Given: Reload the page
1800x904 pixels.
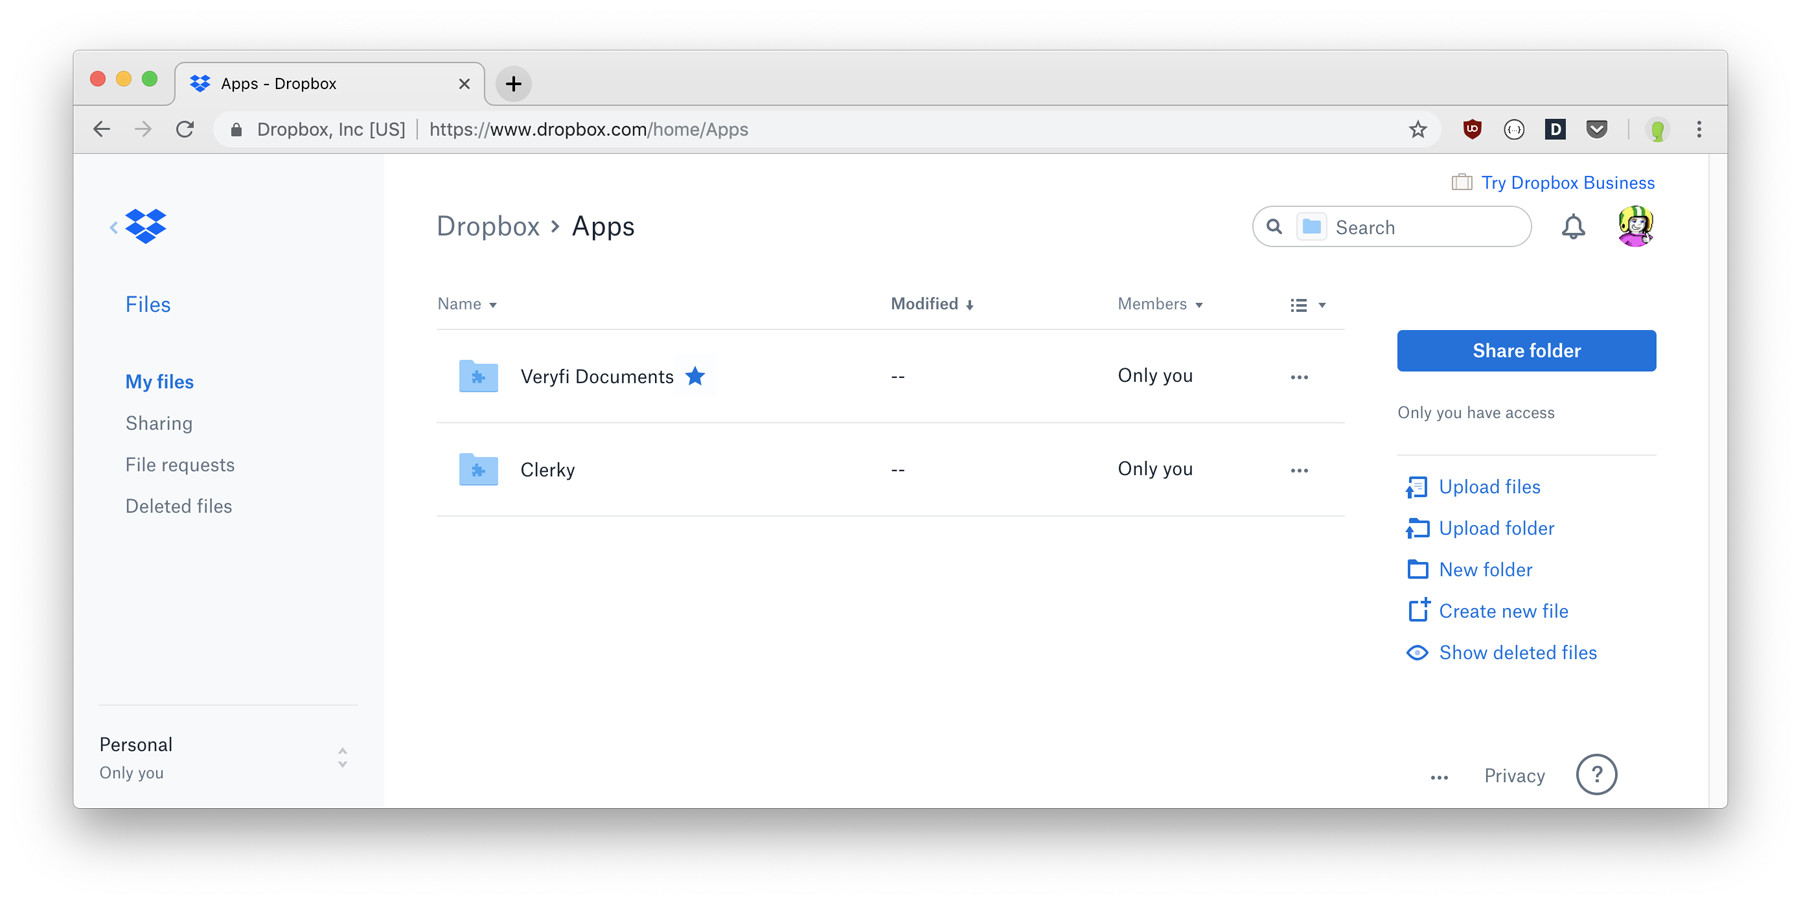Looking at the screenshot, I should tap(185, 129).
